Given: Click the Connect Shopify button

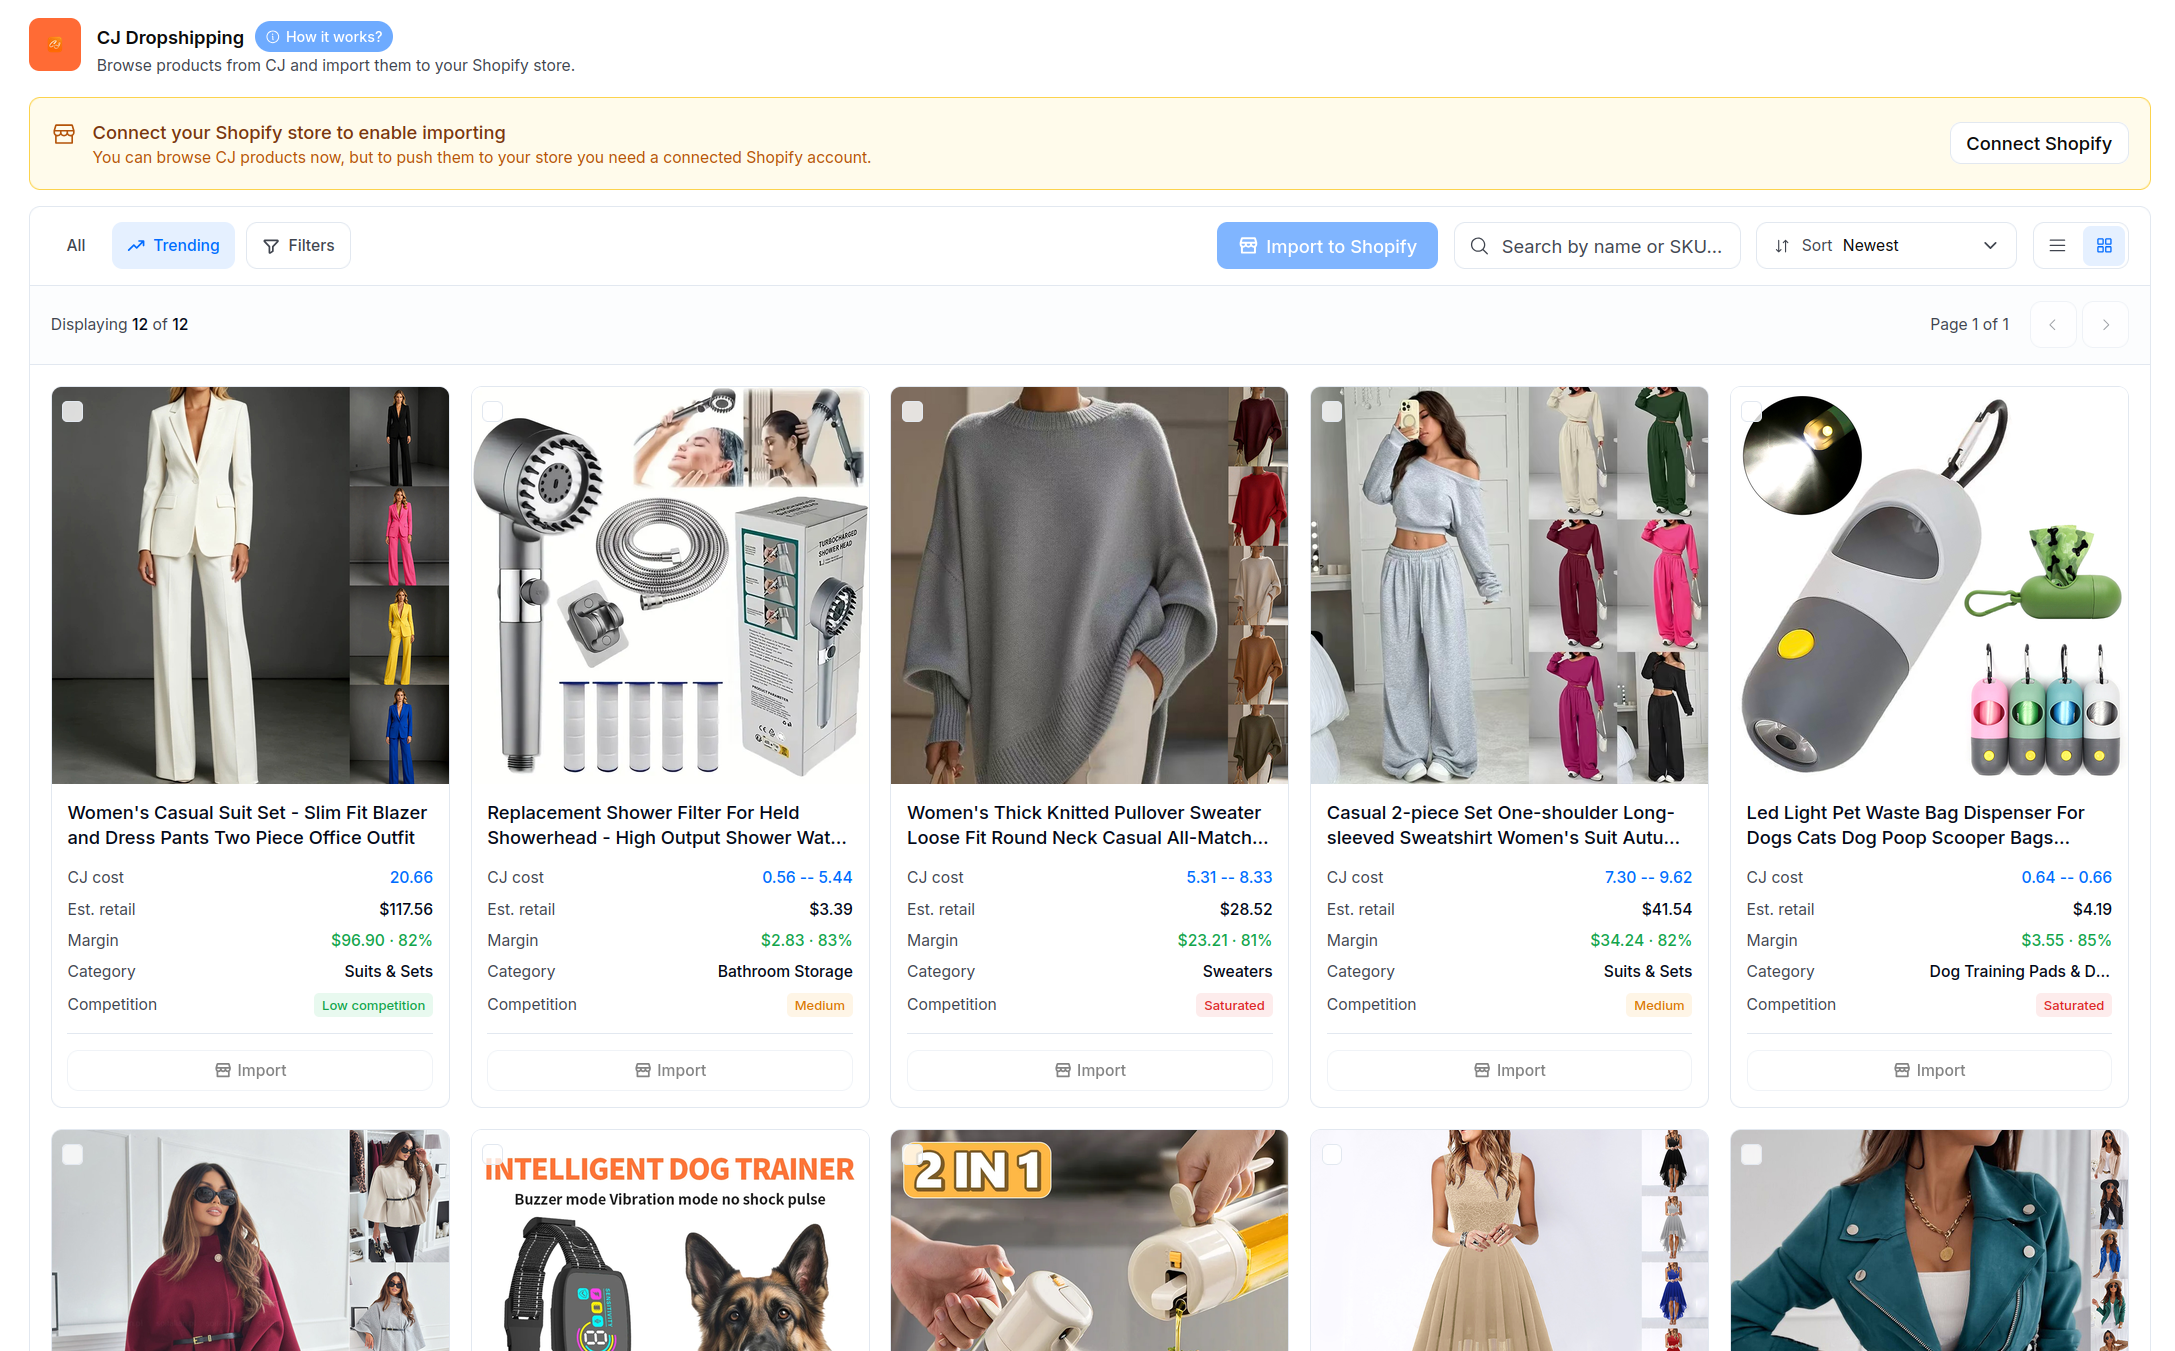Looking at the screenshot, I should point(2038,144).
